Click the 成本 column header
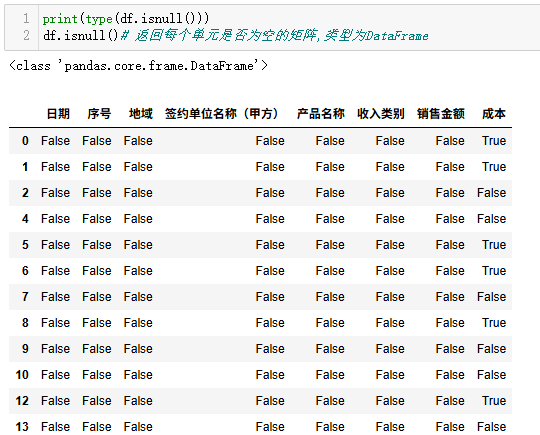Viewport: 540px width, 435px height. coord(494,114)
